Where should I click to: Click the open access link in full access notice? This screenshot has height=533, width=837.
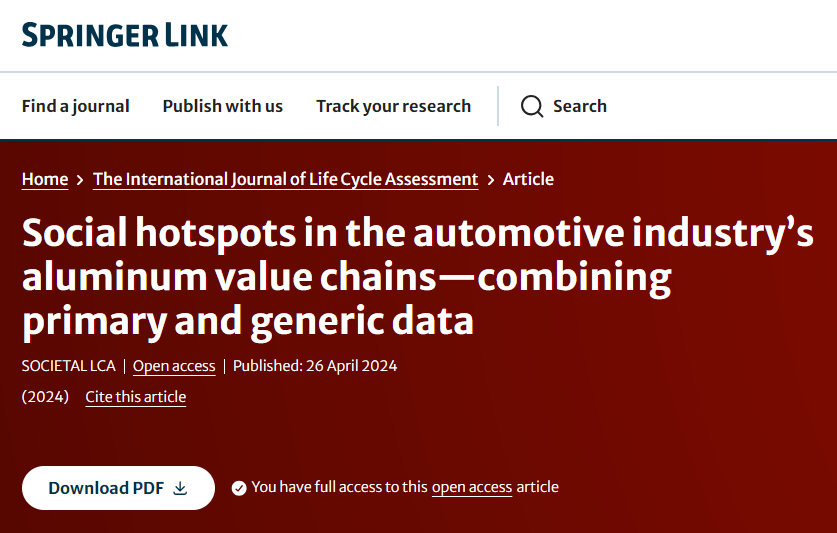(x=472, y=487)
